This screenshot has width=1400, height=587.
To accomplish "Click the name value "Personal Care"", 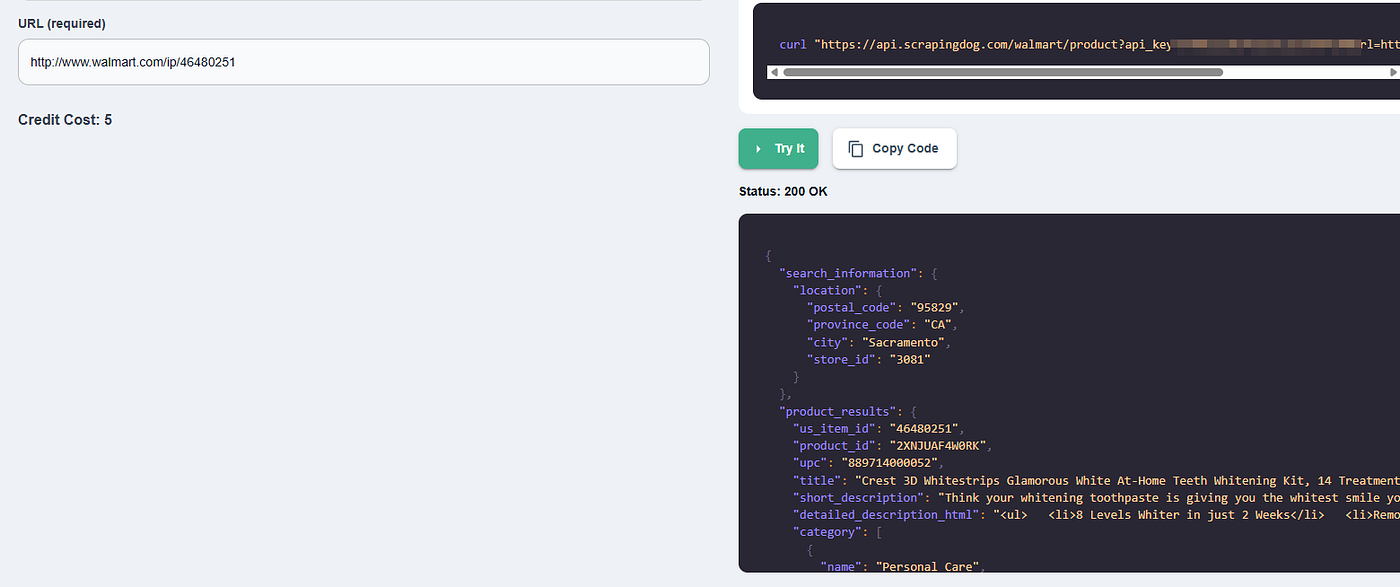I will (x=930, y=567).
